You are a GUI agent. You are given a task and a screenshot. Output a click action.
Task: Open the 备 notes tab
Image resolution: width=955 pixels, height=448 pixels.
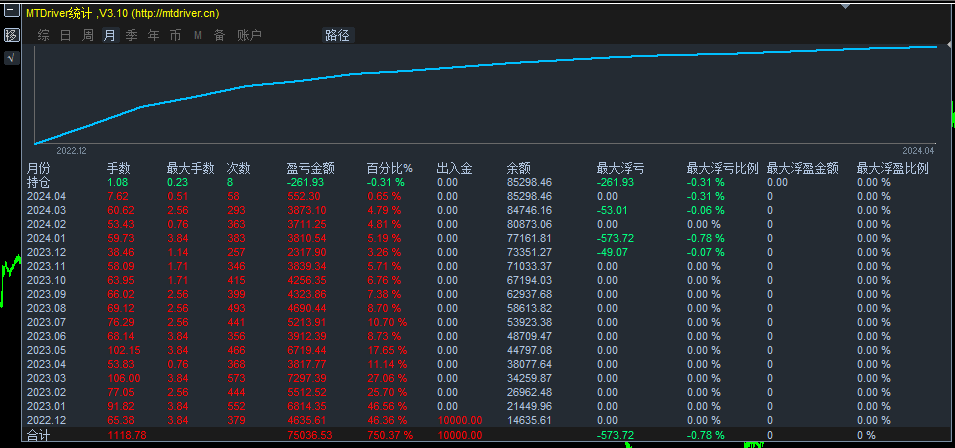tap(219, 35)
